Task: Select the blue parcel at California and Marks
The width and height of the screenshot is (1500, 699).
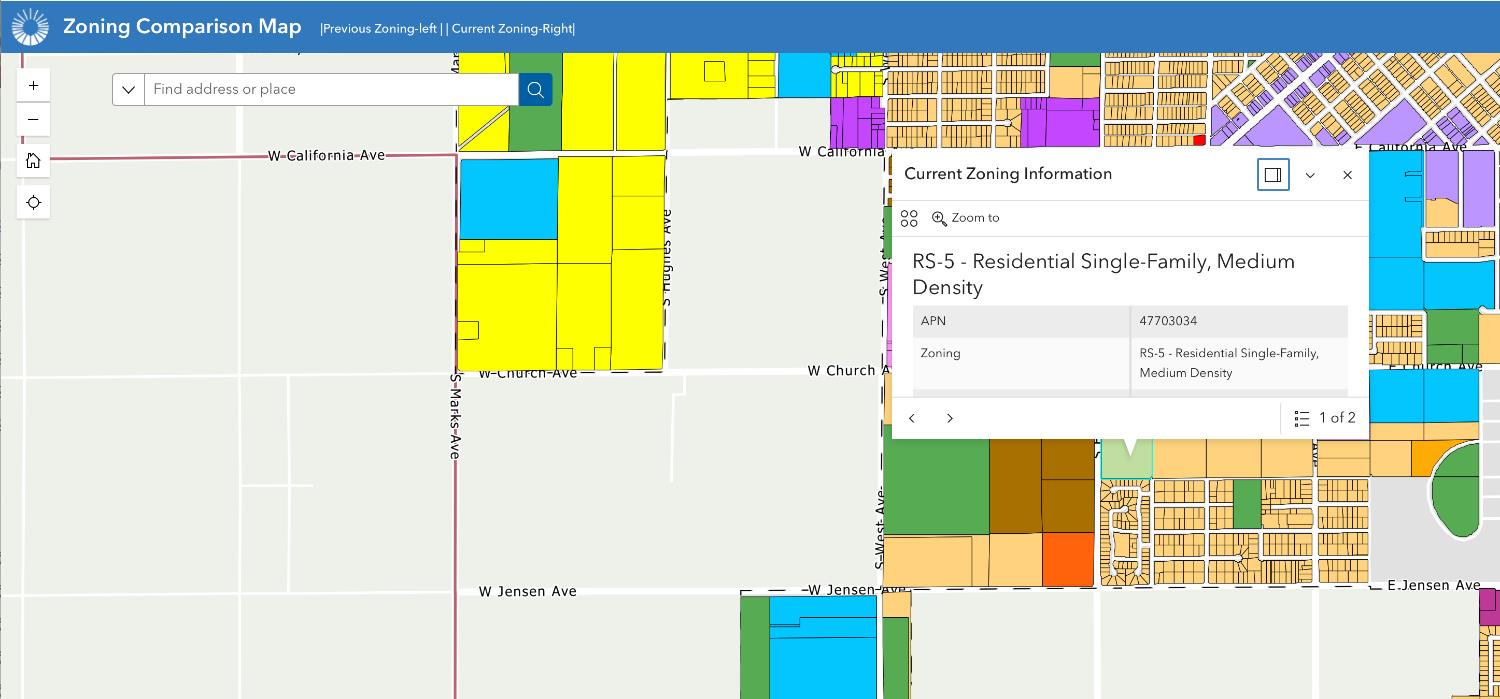Action: (508, 199)
